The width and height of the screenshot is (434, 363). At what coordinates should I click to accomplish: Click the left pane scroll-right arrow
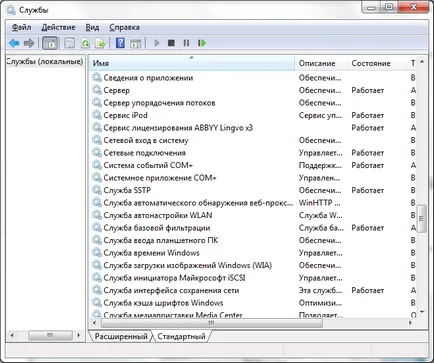click(x=79, y=335)
